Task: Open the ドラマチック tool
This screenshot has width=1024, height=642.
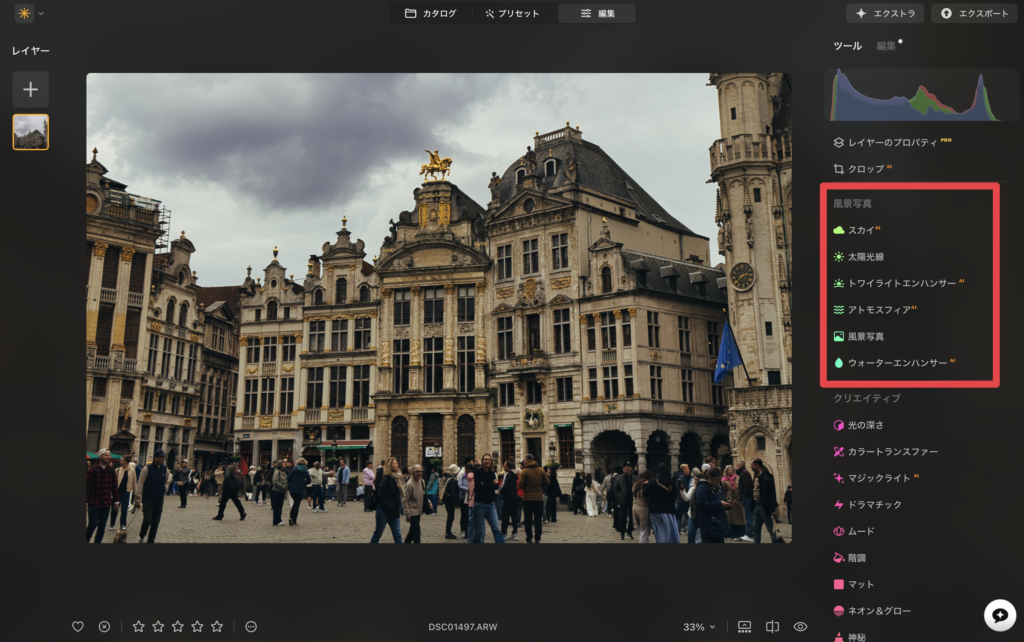Action: [867, 504]
